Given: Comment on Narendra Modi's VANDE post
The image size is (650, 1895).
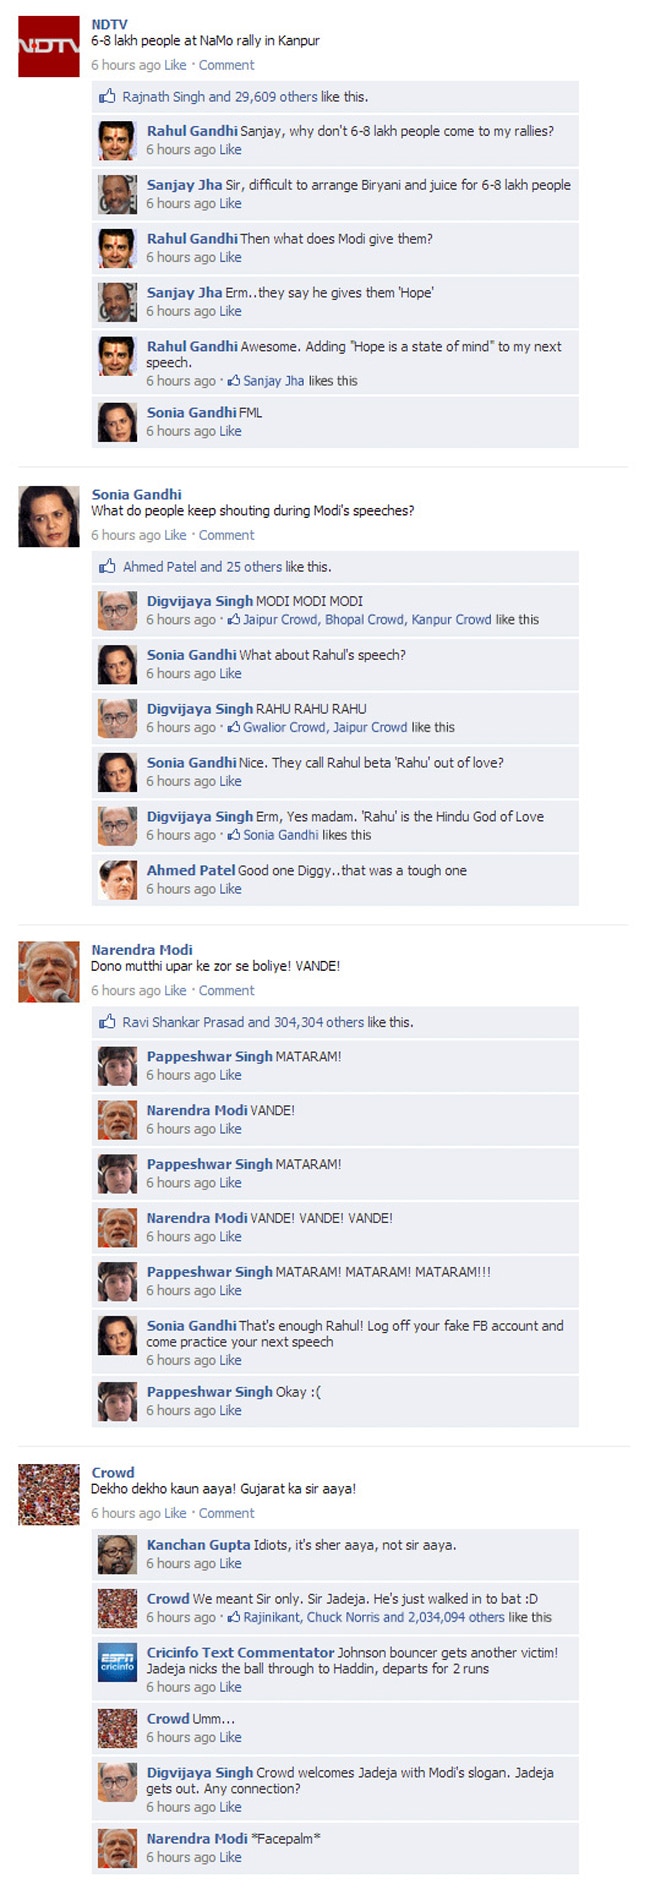Looking at the screenshot, I should tap(226, 990).
